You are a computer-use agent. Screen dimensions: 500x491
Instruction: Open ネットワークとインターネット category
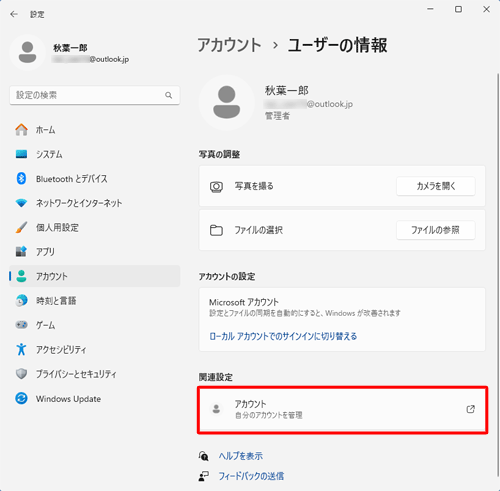tap(95, 203)
